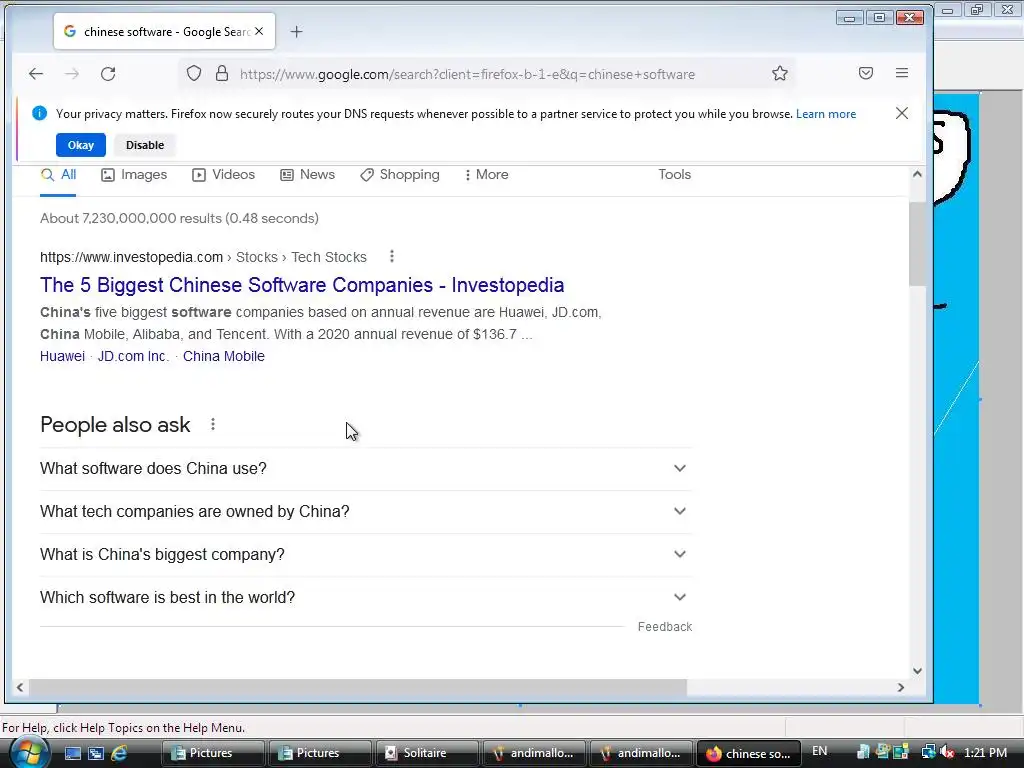1024x768 pixels.
Task: Dismiss the privacy notification bar
Action: click(902, 114)
